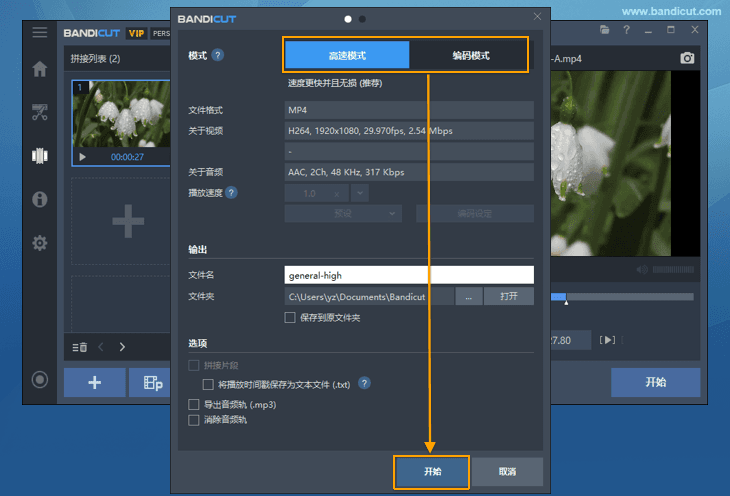Open project file button with film icon
The image size is (730, 496).
[x=150, y=382]
